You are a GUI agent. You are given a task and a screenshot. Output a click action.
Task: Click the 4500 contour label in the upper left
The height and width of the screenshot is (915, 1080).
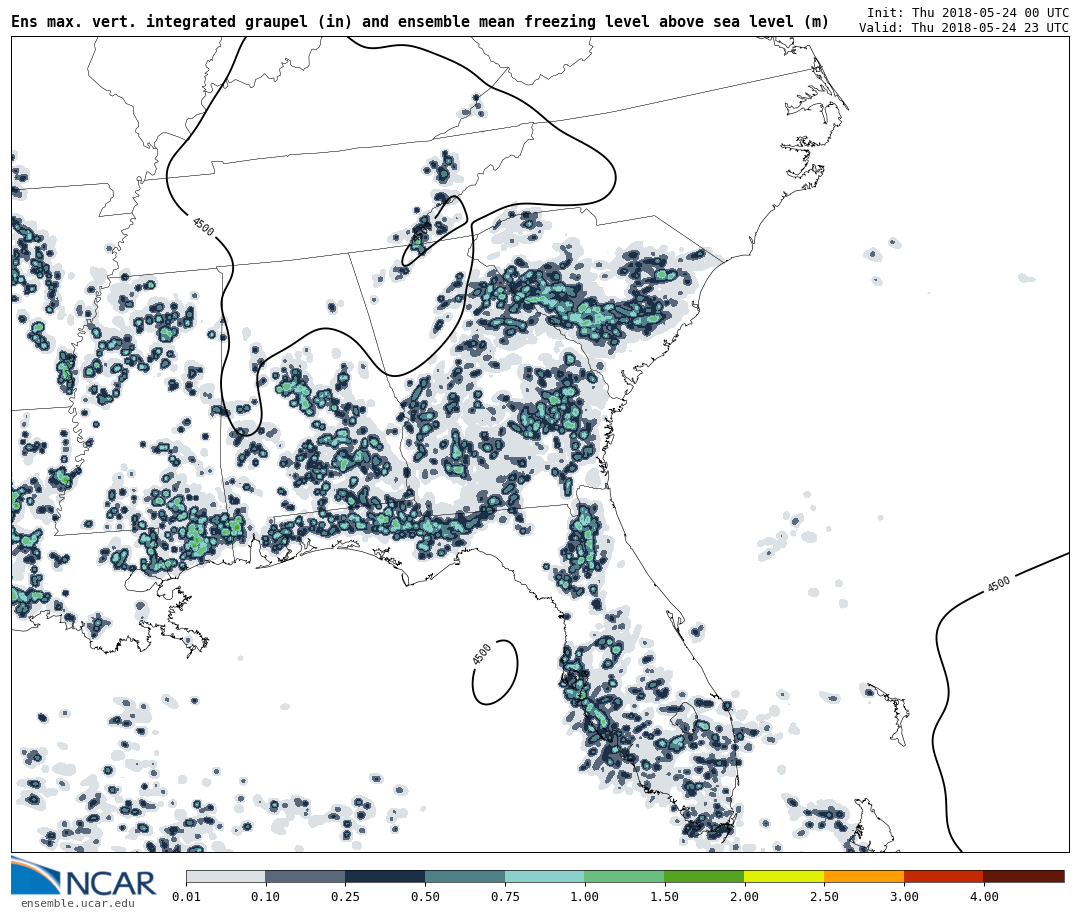203,227
